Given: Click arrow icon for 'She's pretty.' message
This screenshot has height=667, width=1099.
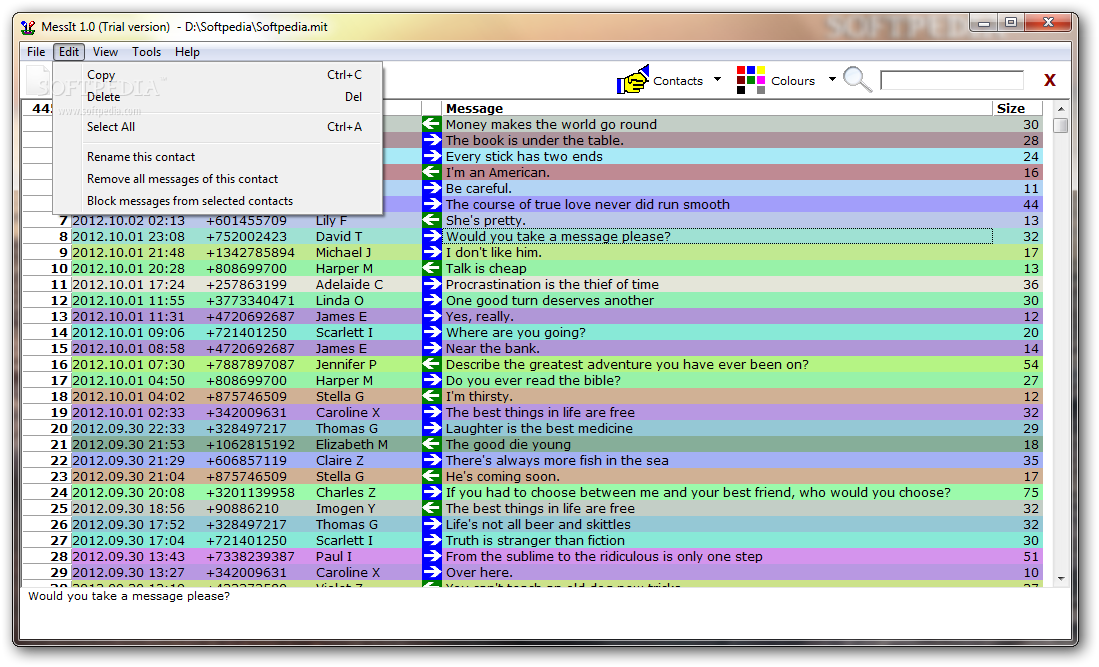Looking at the screenshot, I should coord(432,220).
